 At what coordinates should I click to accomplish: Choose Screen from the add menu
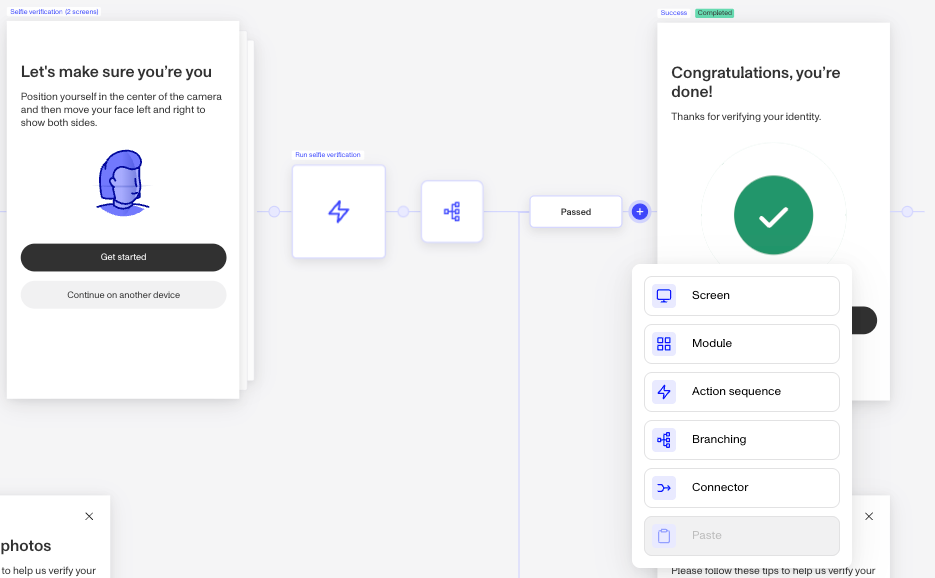[x=742, y=296]
